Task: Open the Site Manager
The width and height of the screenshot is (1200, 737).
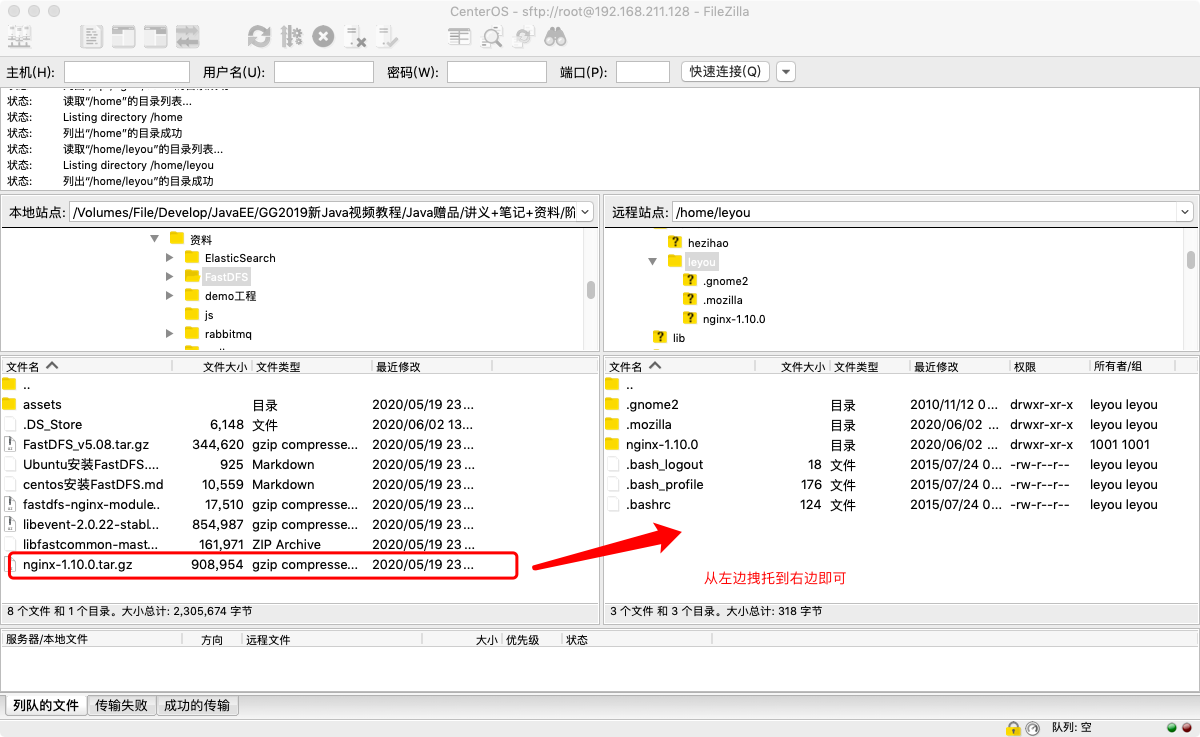Action: (x=20, y=38)
